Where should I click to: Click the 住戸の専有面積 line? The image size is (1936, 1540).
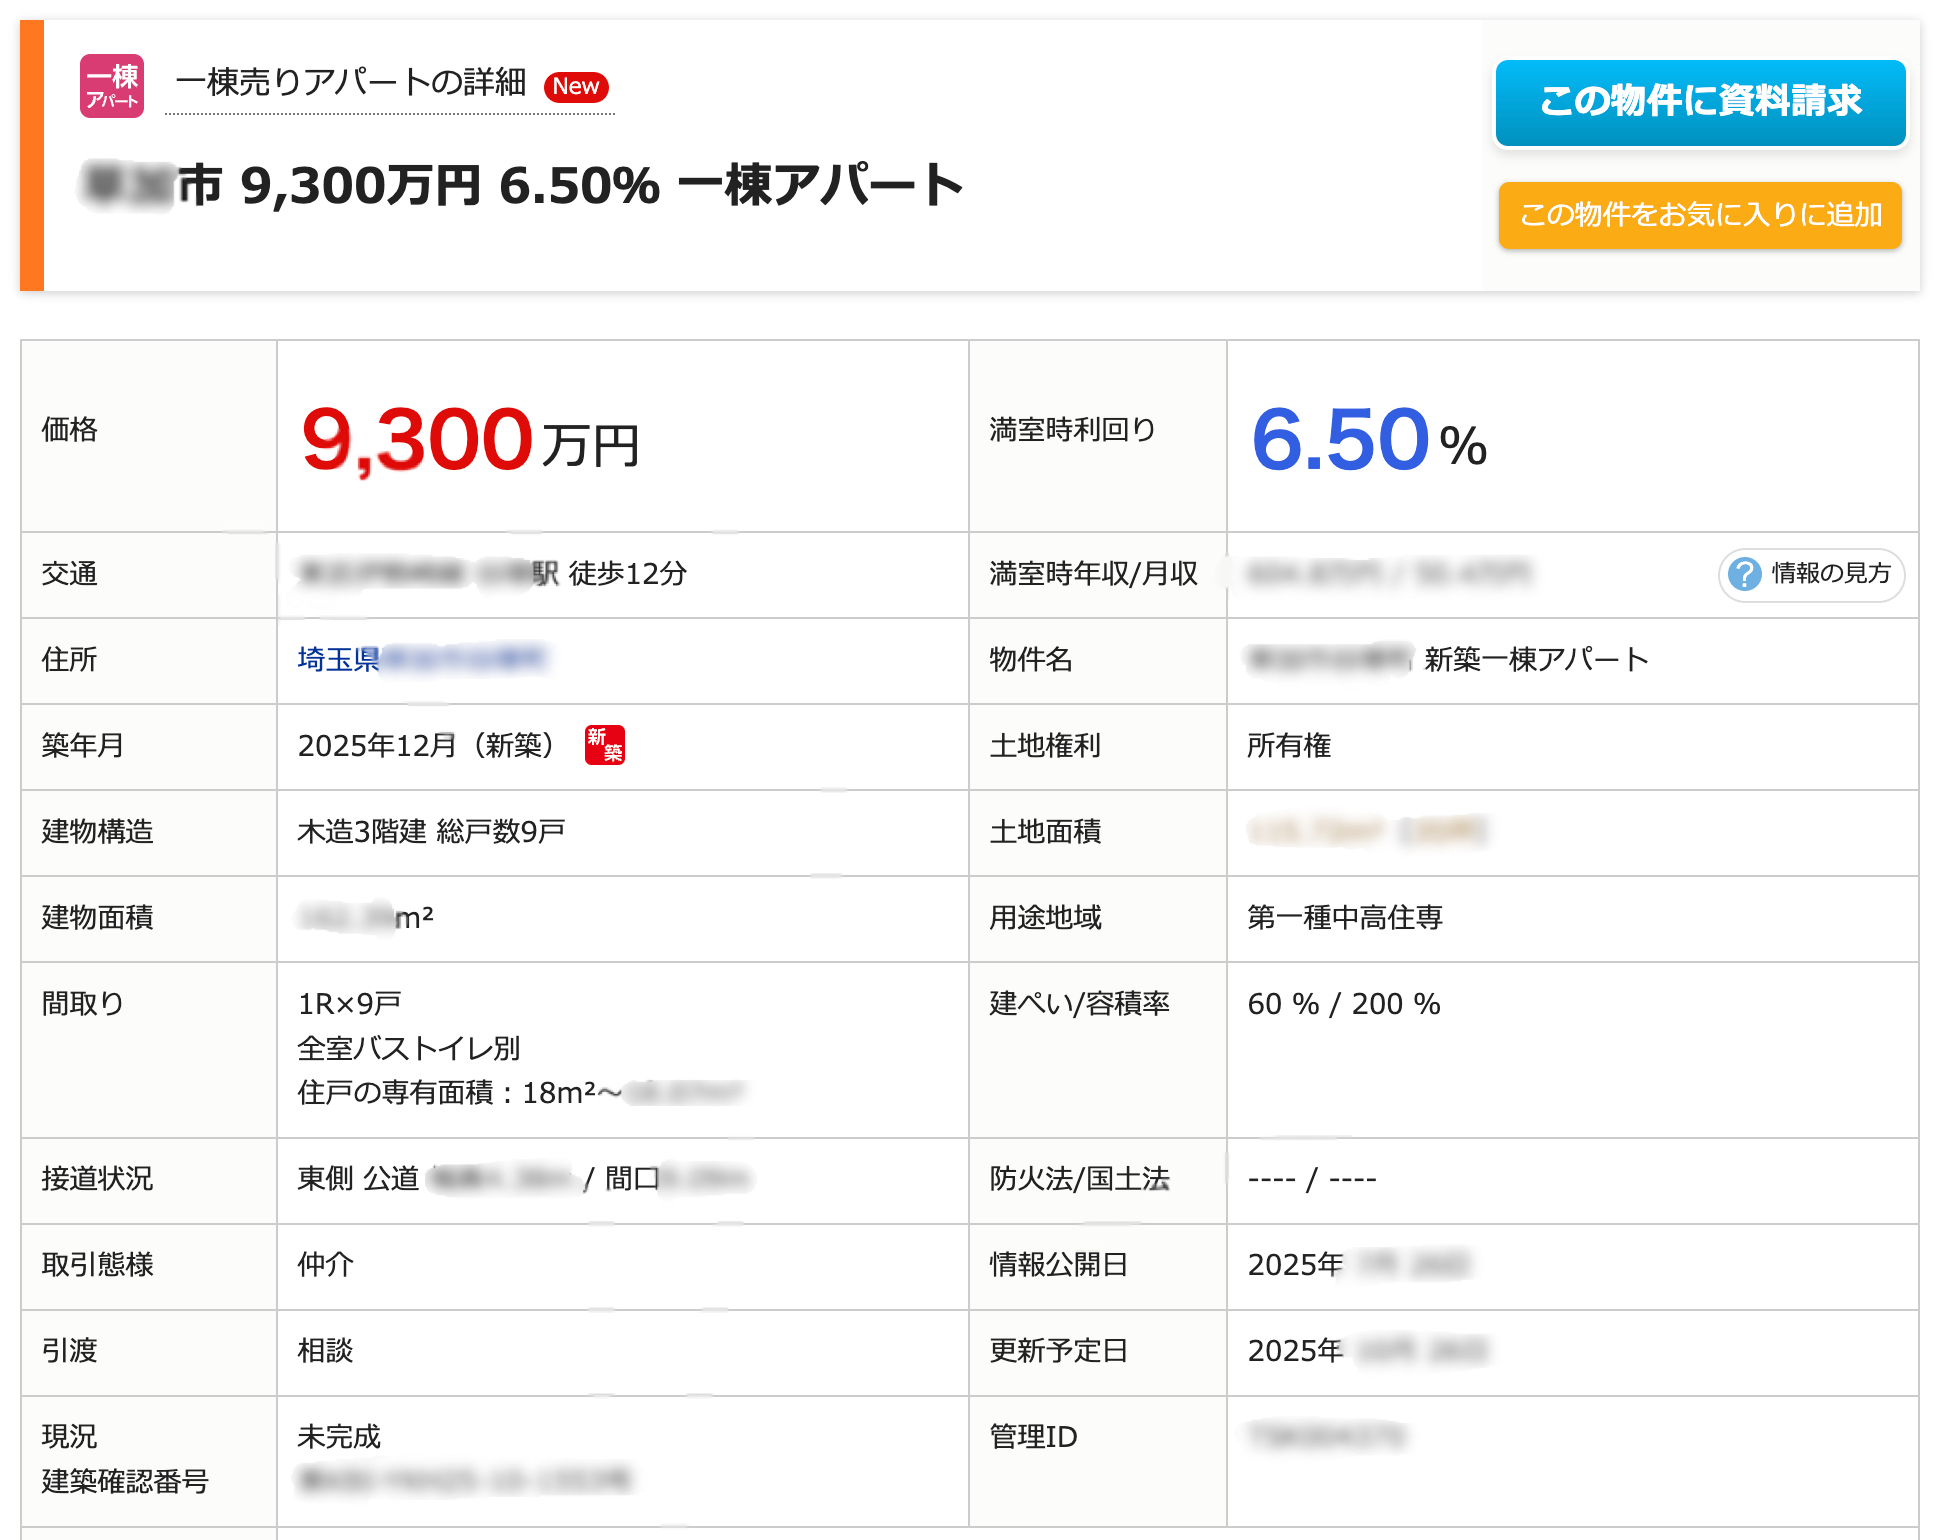(521, 1093)
